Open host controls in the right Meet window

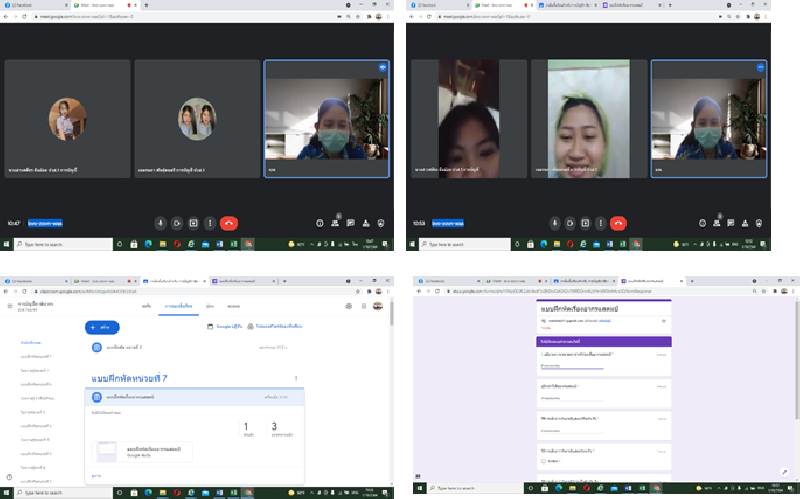click(x=761, y=223)
